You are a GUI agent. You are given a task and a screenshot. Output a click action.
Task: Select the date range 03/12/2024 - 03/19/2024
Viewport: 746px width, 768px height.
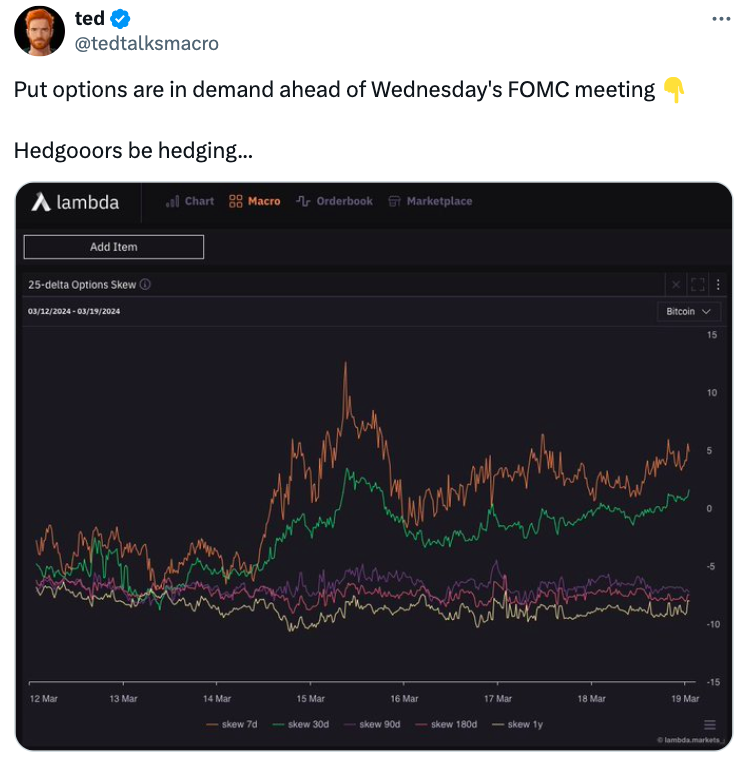[x=74, y=311]
